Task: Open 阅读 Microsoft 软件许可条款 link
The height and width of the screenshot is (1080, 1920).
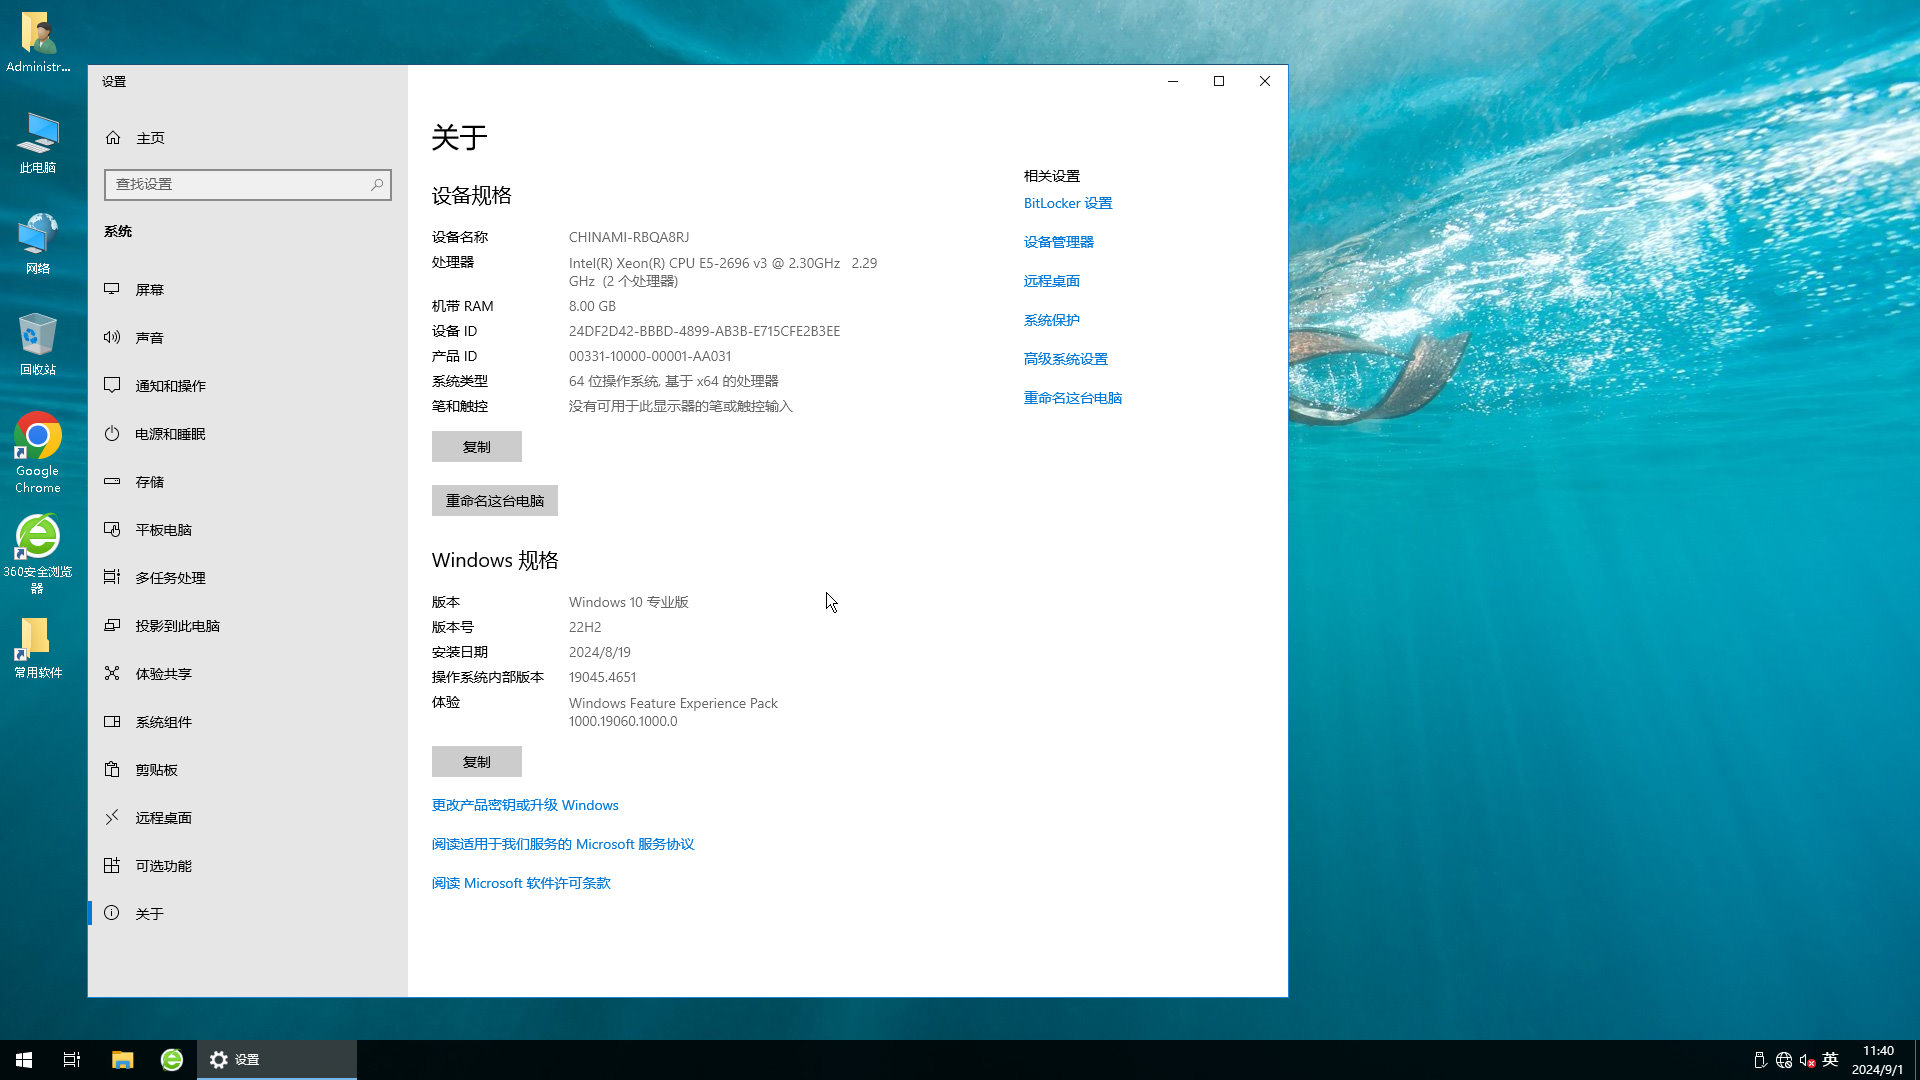Action: pos(521,883)
